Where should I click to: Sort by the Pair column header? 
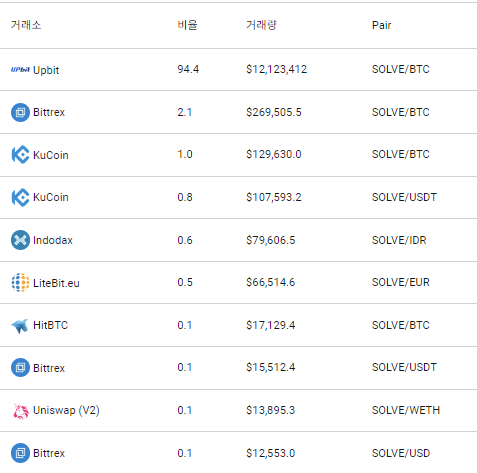tap(381, 25)
